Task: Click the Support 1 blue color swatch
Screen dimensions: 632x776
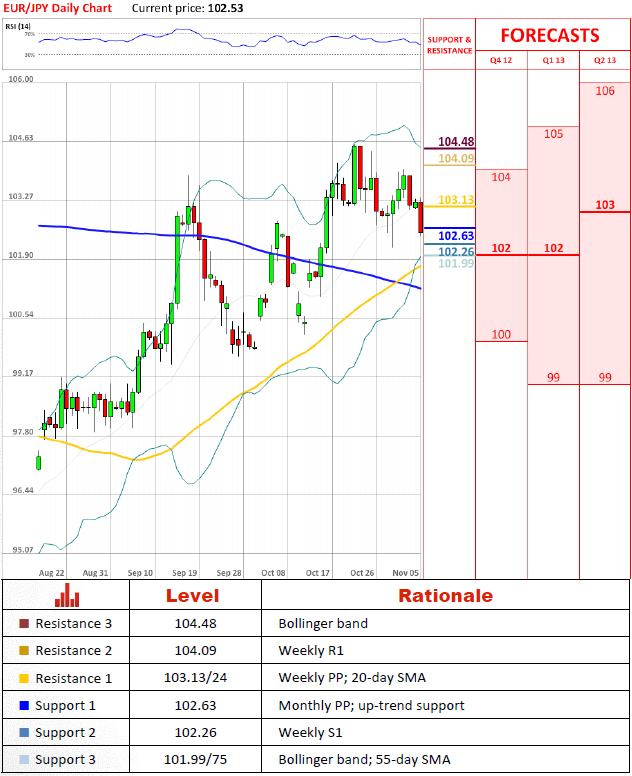Action: pyautogui.click(x=24, y=705)
